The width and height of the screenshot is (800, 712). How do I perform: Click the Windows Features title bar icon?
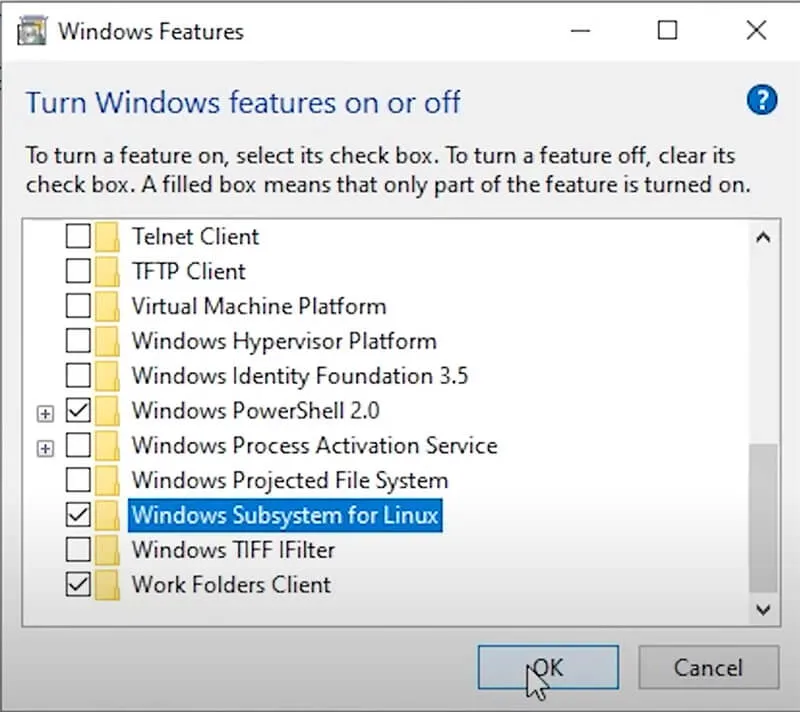(32, 31)
